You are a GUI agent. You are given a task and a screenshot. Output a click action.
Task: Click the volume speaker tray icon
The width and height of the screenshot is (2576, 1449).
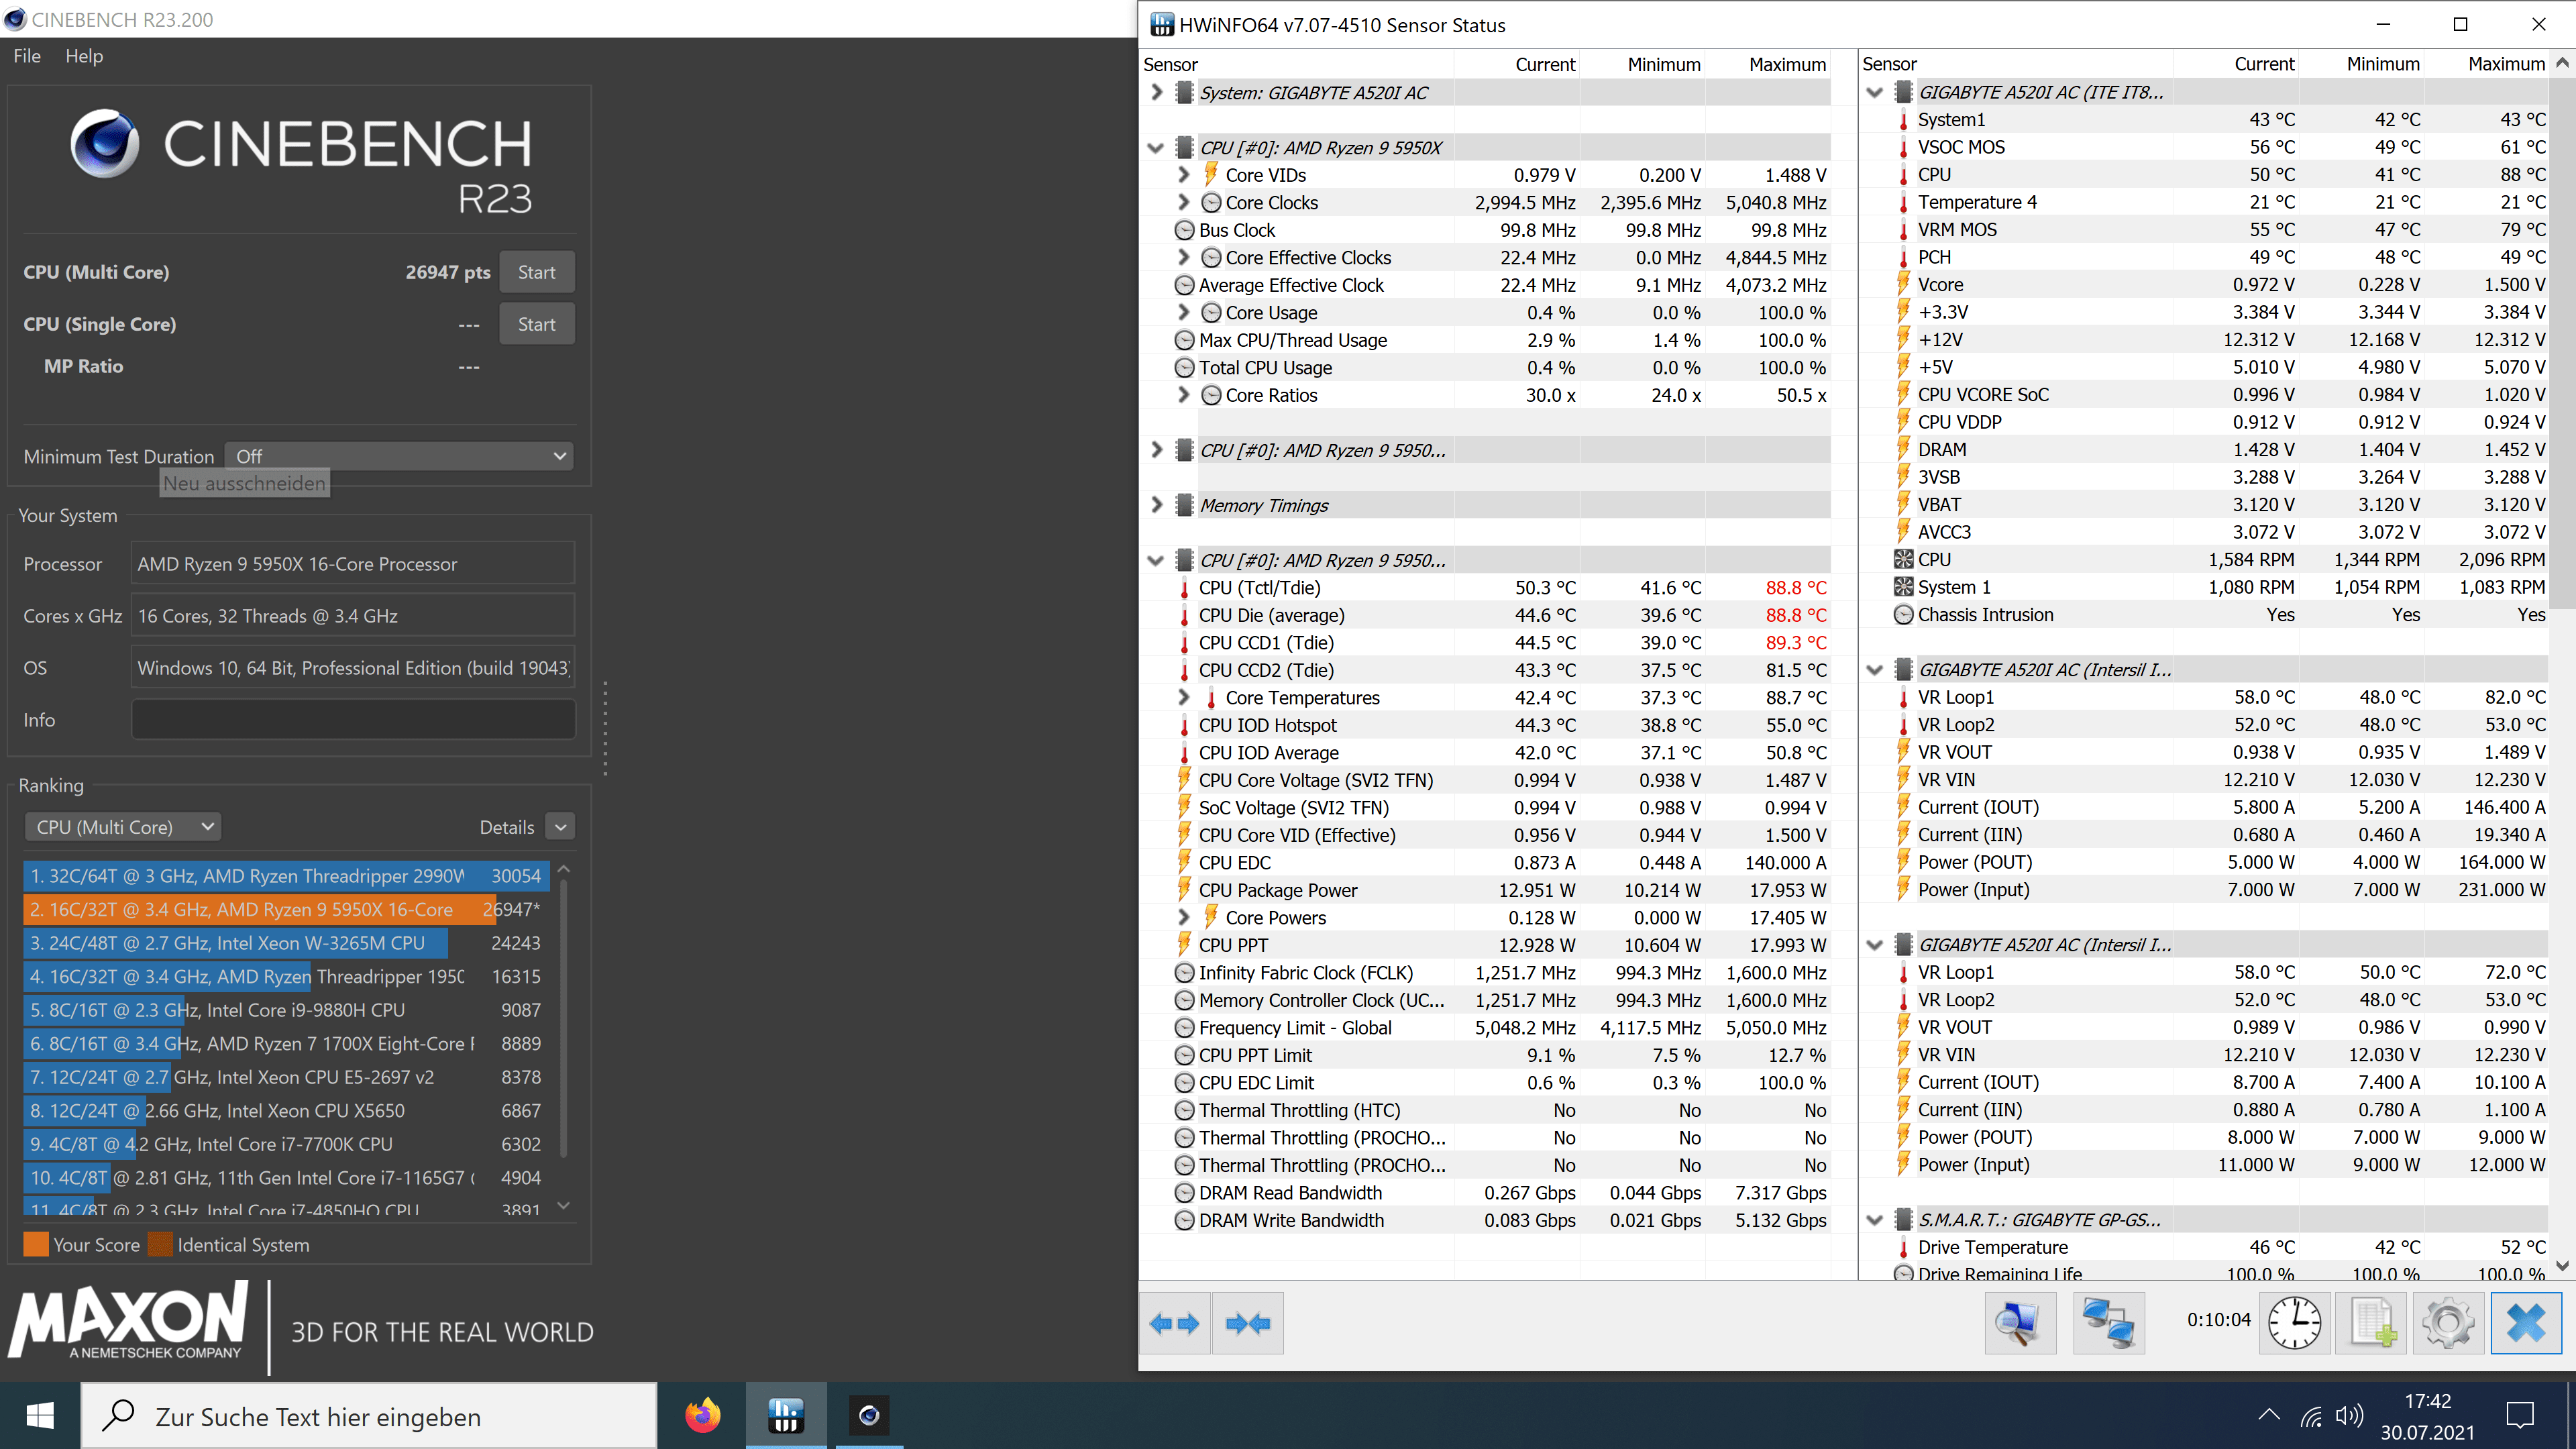(2349, 1416)
